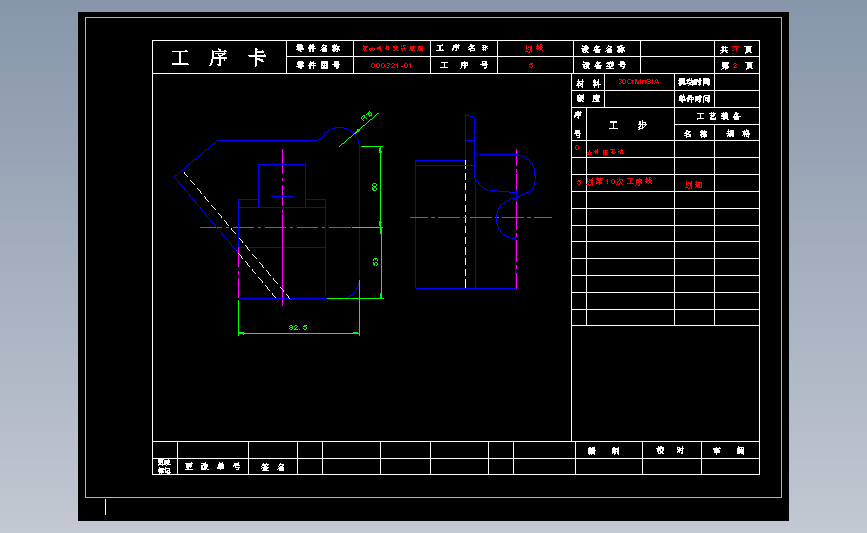Image resolution: width=867 pixels, height=533 pixels.
Task: Select the 92.5 width dimension text
Action: [298, 327]
